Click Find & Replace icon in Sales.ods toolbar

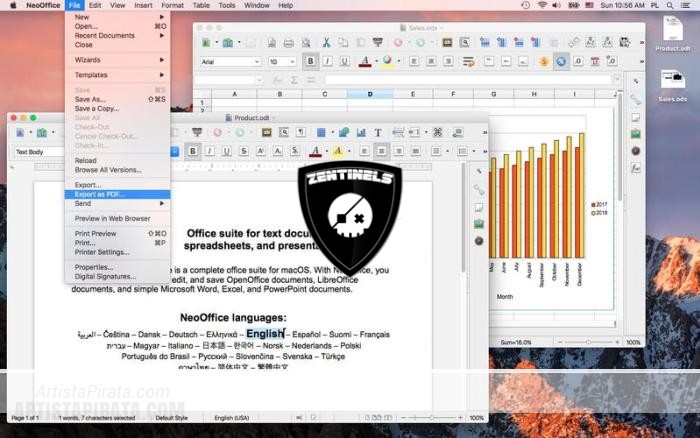pyautogui.click(x=465, y=42)
